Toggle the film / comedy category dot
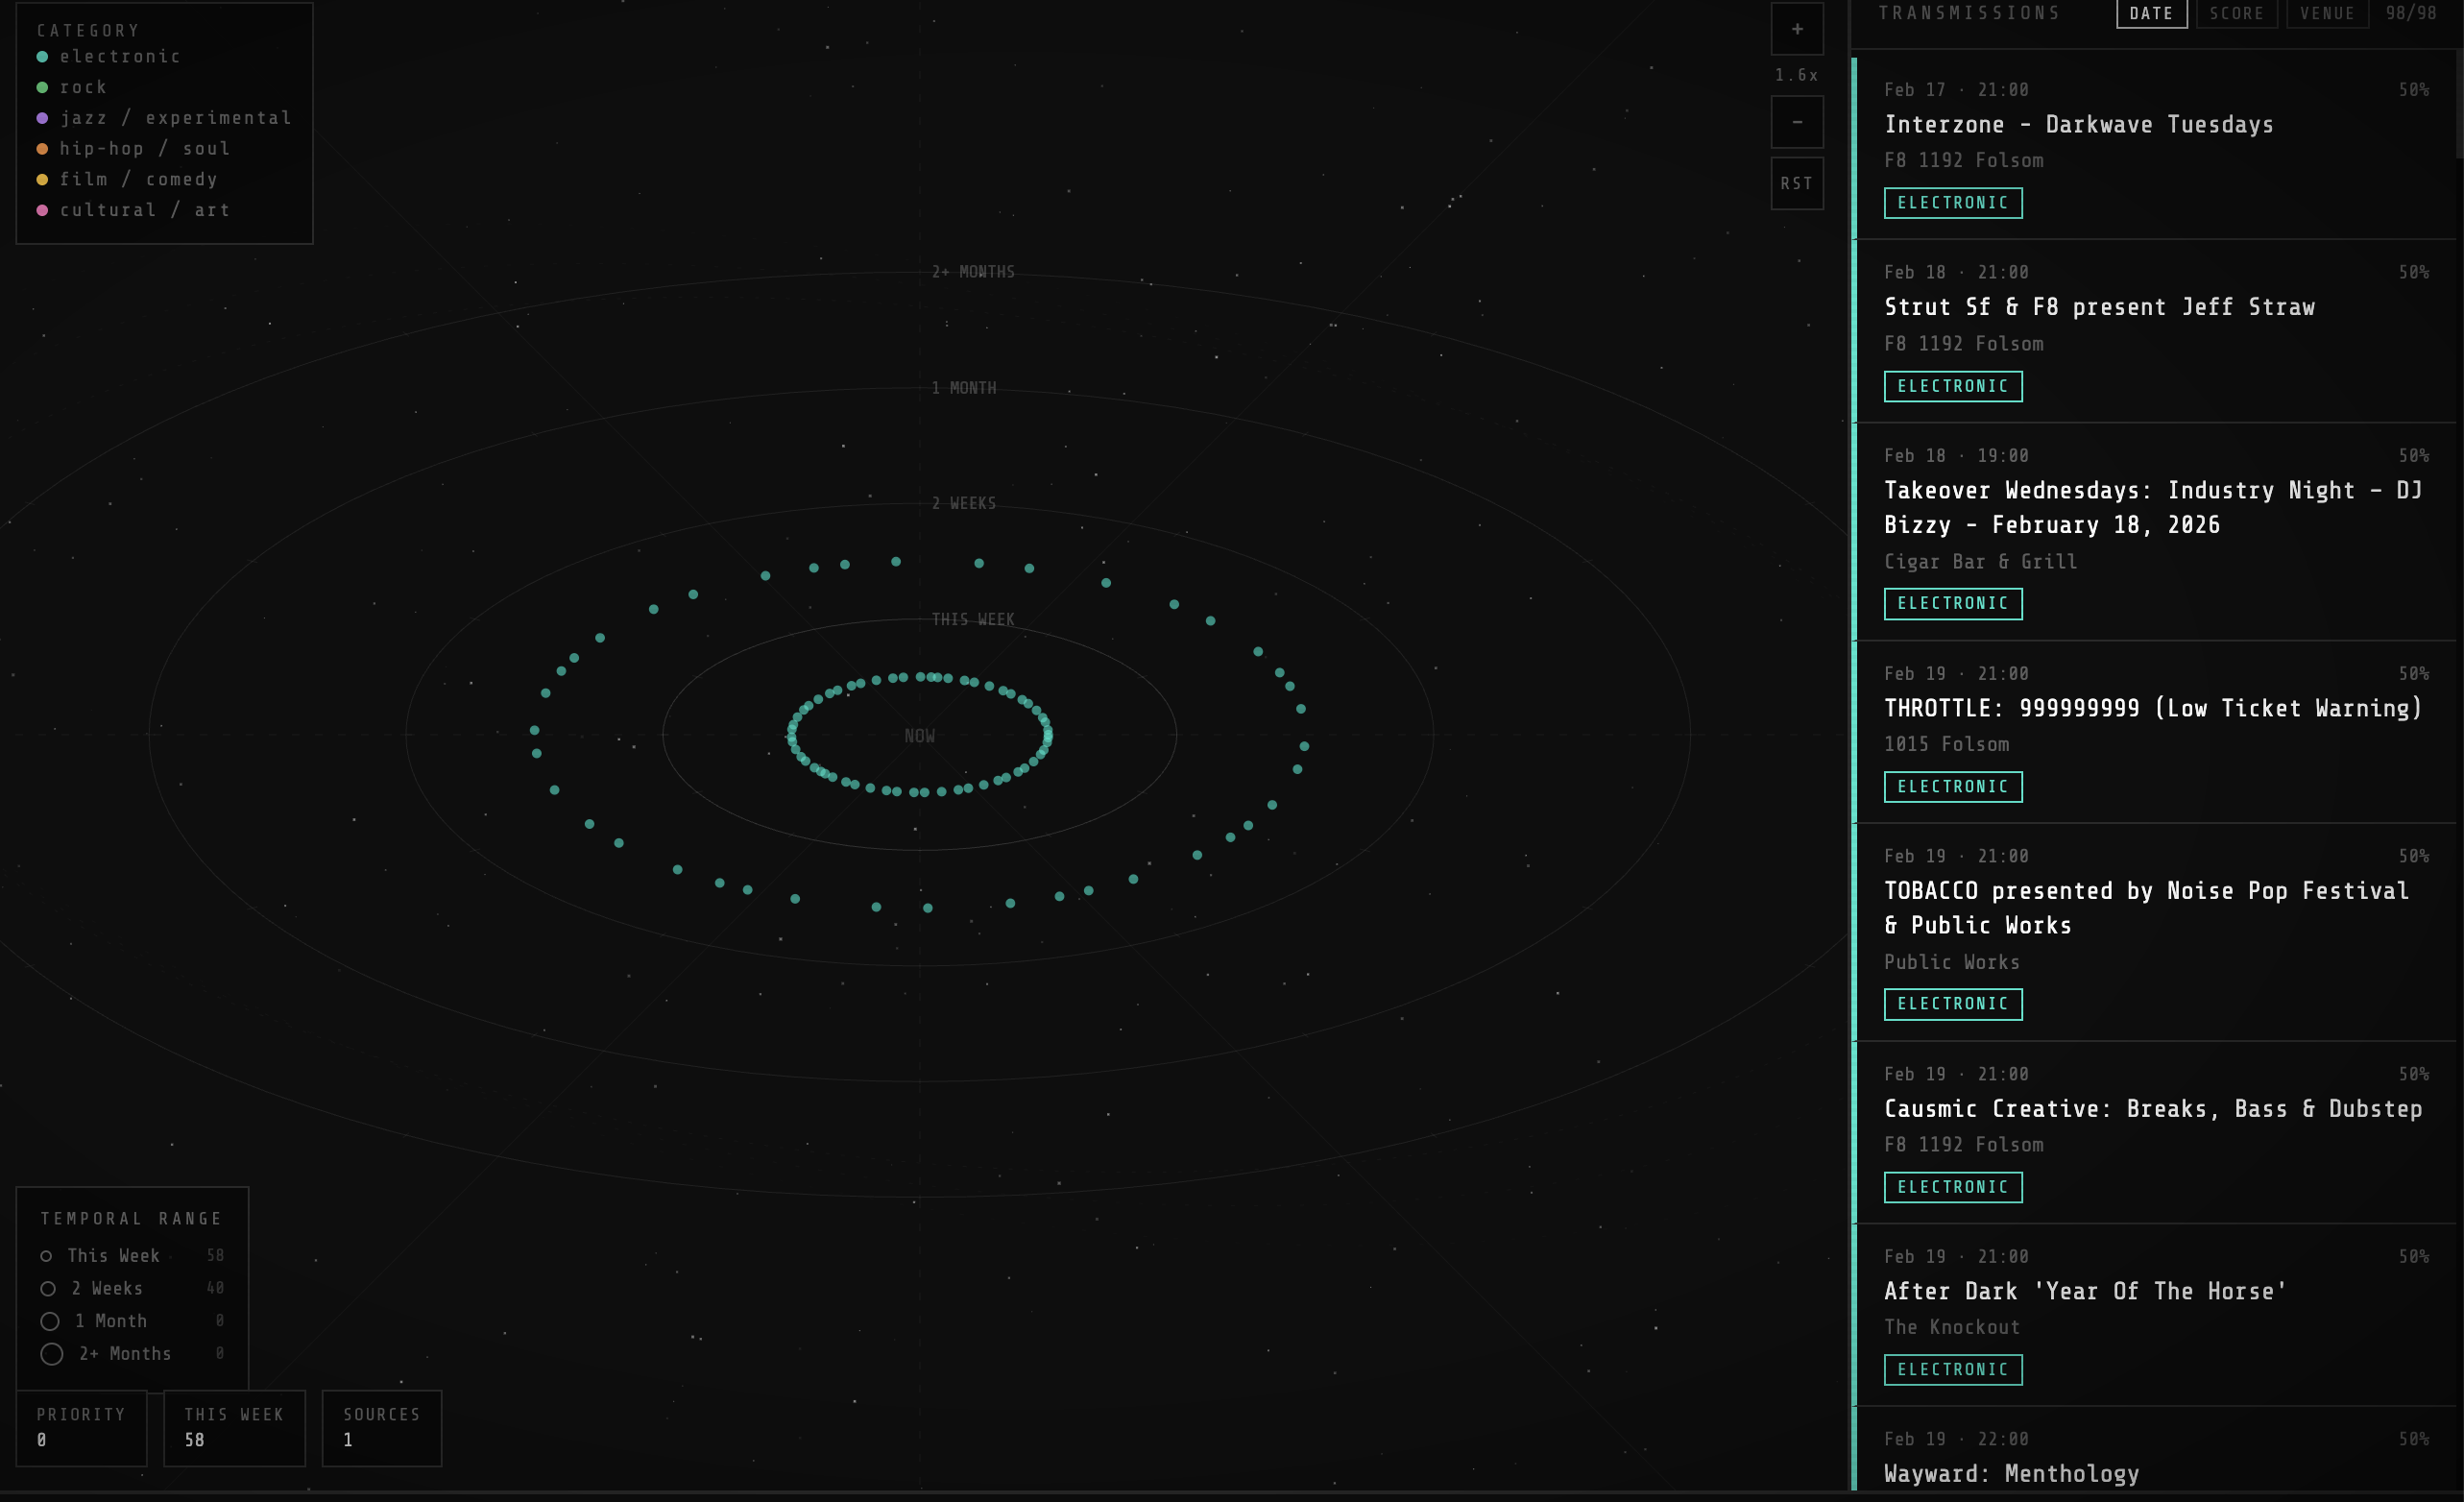This screenshot has width=2464, height=1502. click(41, 179)
